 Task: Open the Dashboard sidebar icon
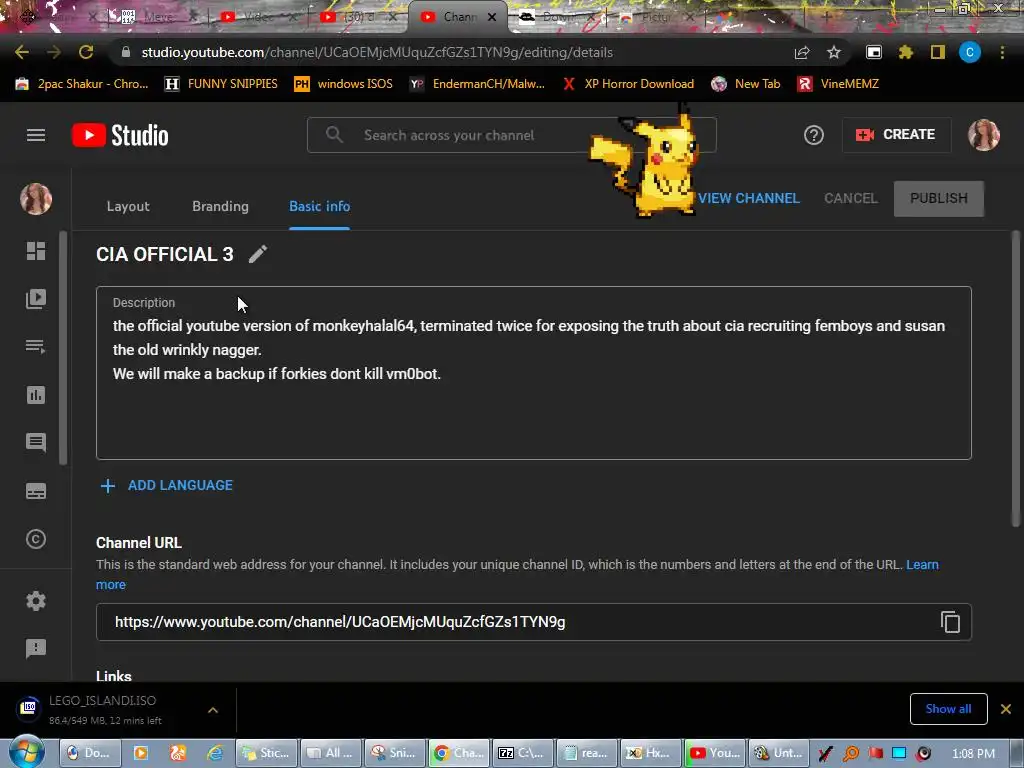(36, 251)
